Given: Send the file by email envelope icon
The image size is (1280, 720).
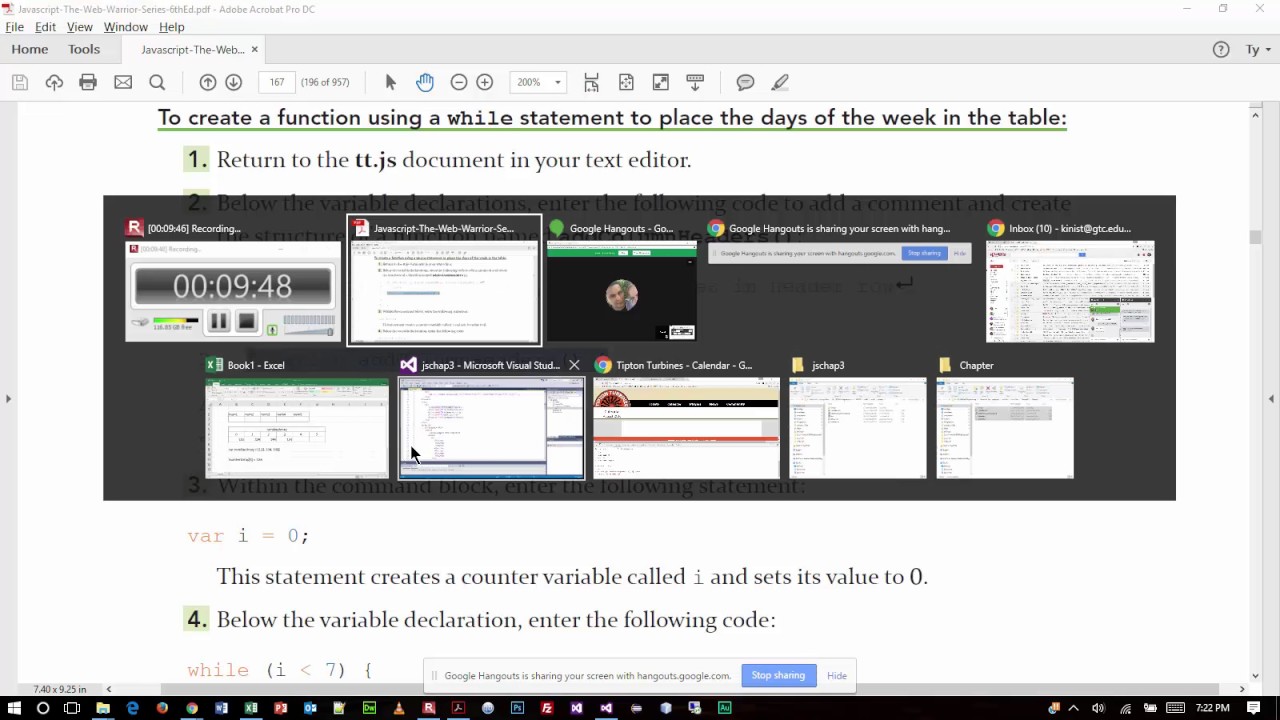Looking at the screenshot, I should 123,82.
